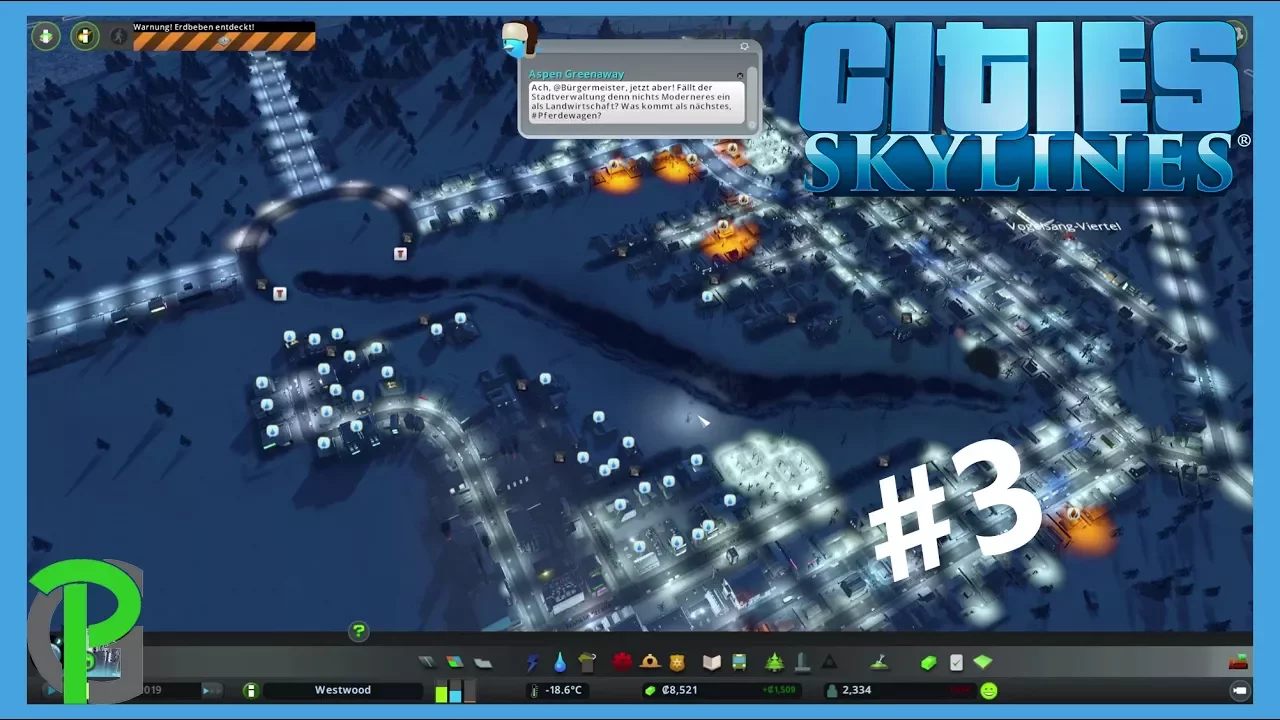1280x720 pixels.
Task: Click the green city info button beside Westwood
Action: coord(251,690)
